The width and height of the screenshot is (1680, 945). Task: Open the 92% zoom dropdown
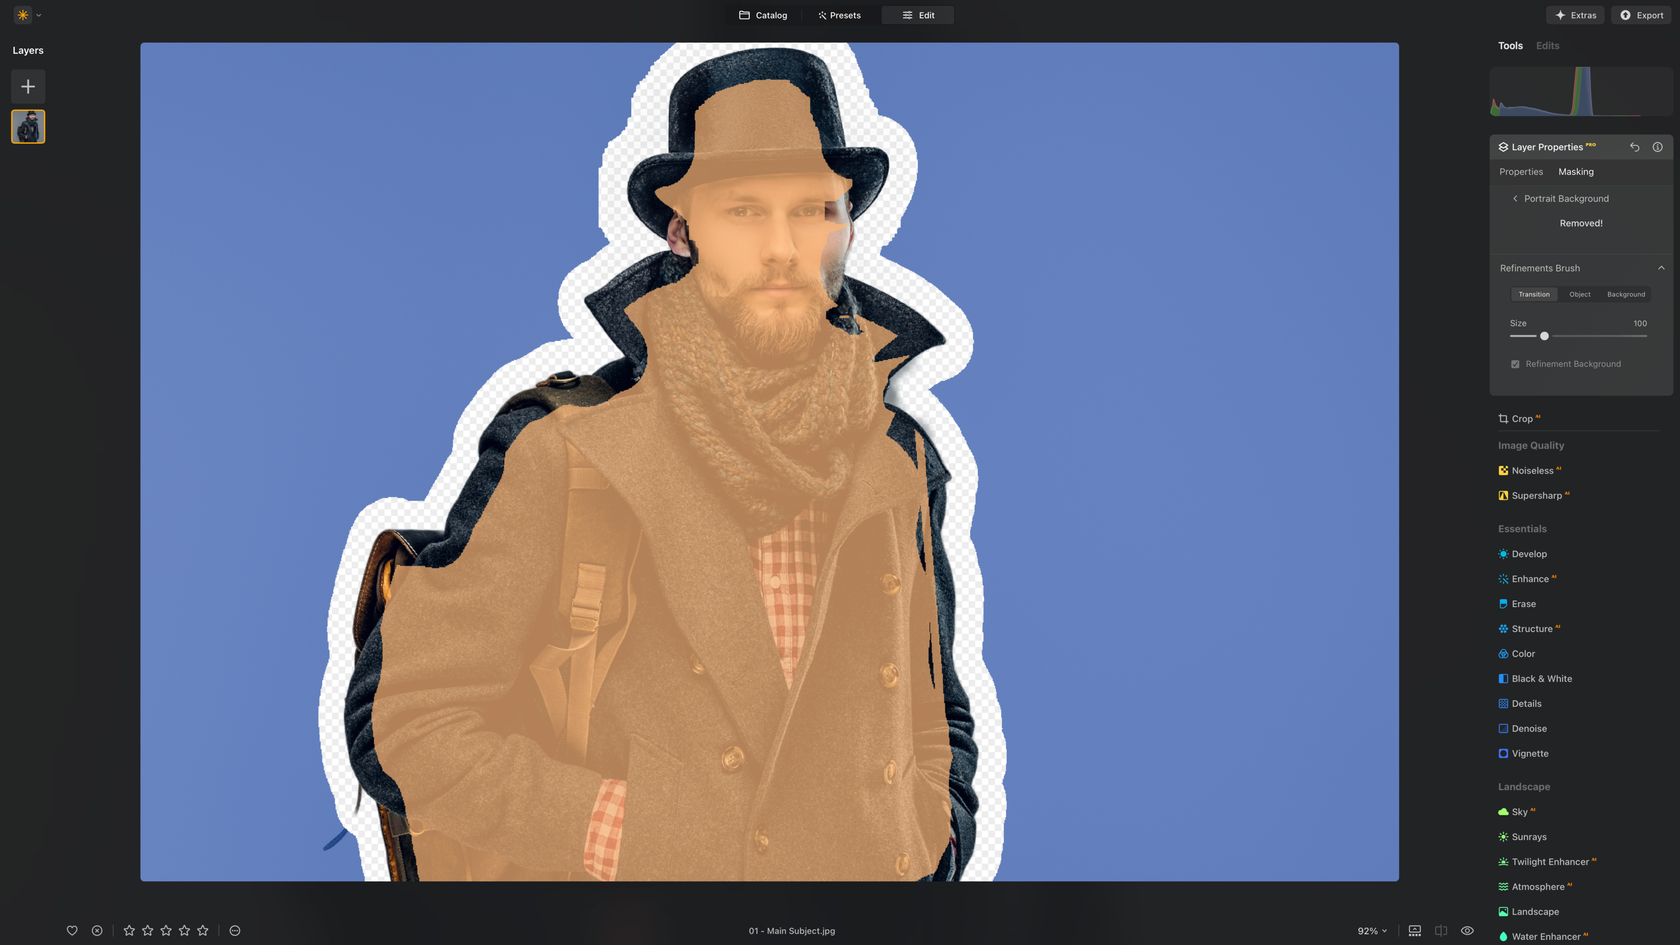click(x=1372, y=931)
